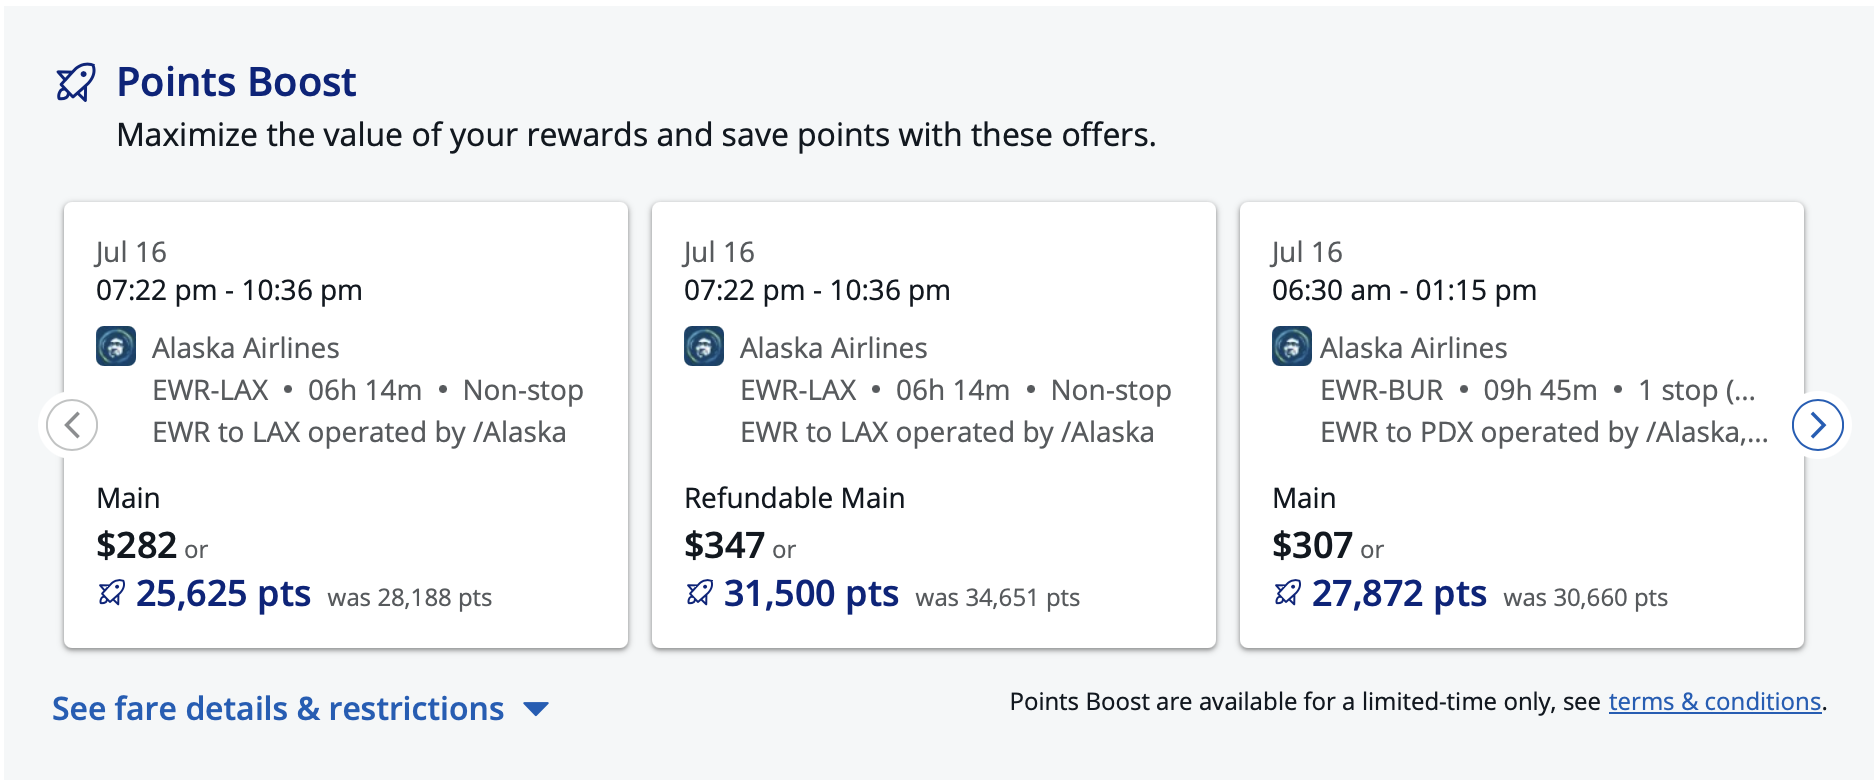Click the See fare details & restrictions link
Screen dimensions: 1874x782
pyautogui.click(x=278, y=708)
